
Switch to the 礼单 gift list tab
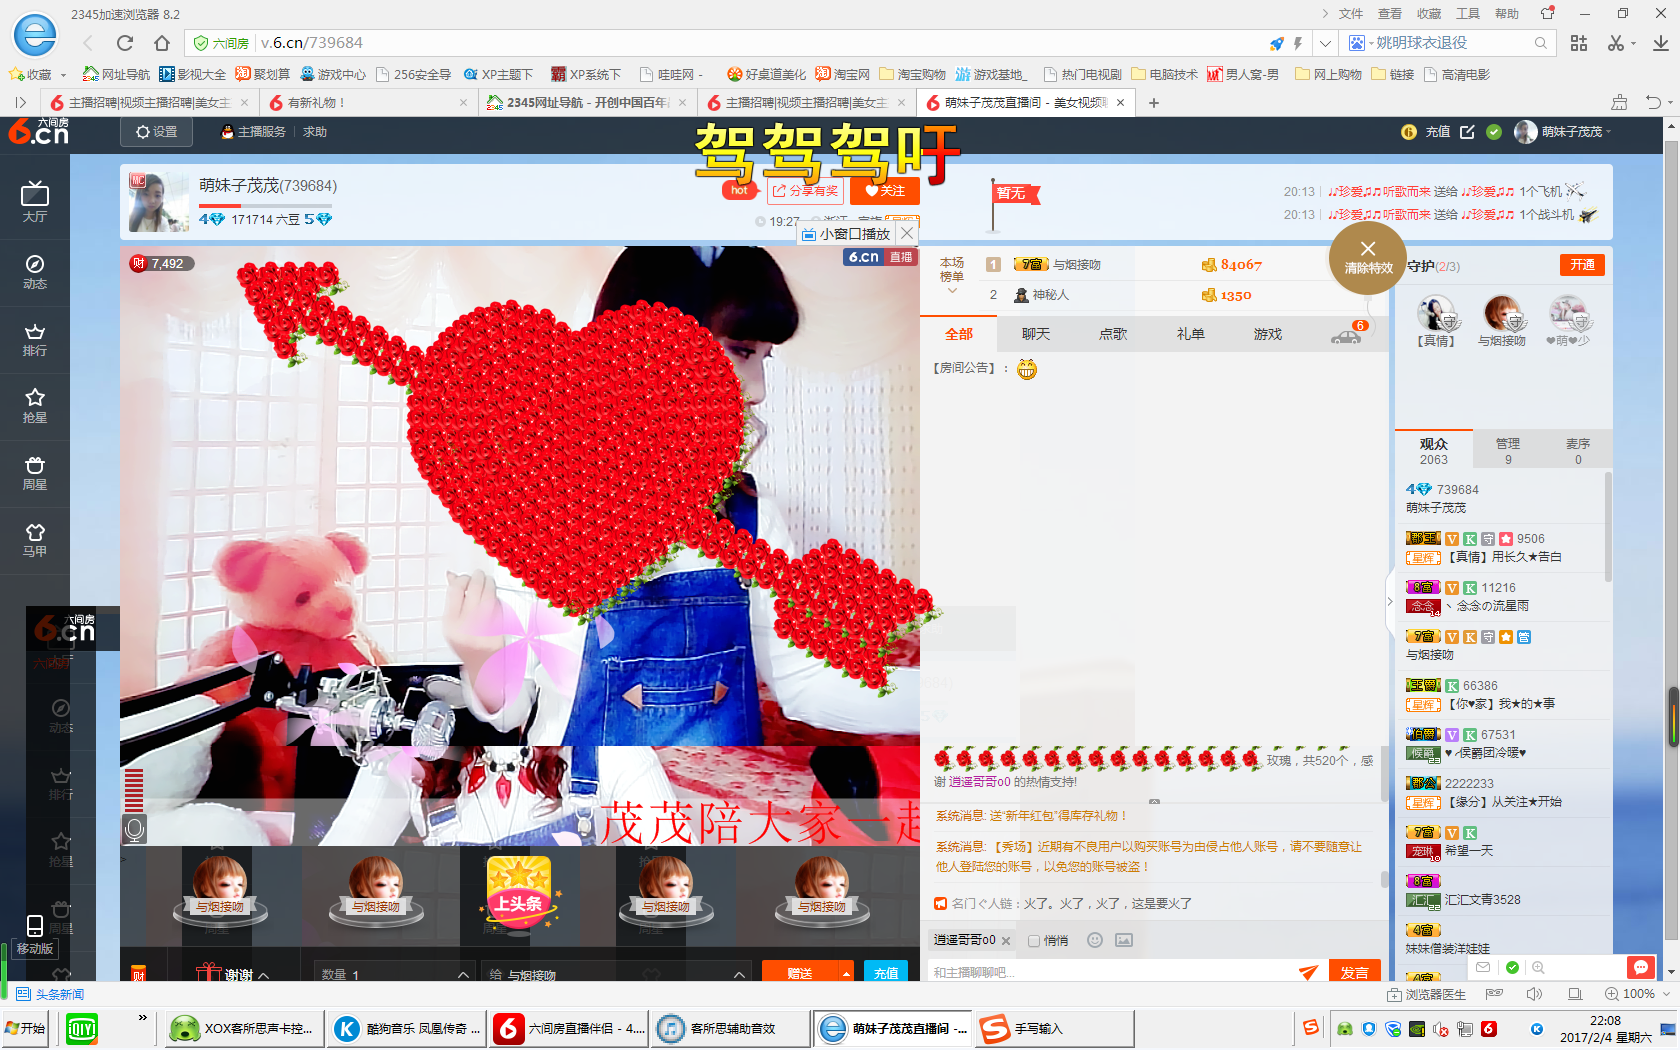tap(1190, 334)
